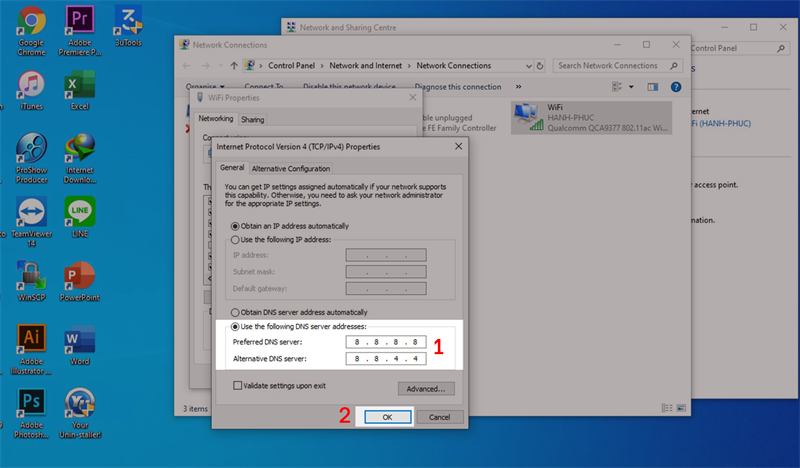
Task: Open Networking tab in WiFi Properties
Action: click(216, 118)
